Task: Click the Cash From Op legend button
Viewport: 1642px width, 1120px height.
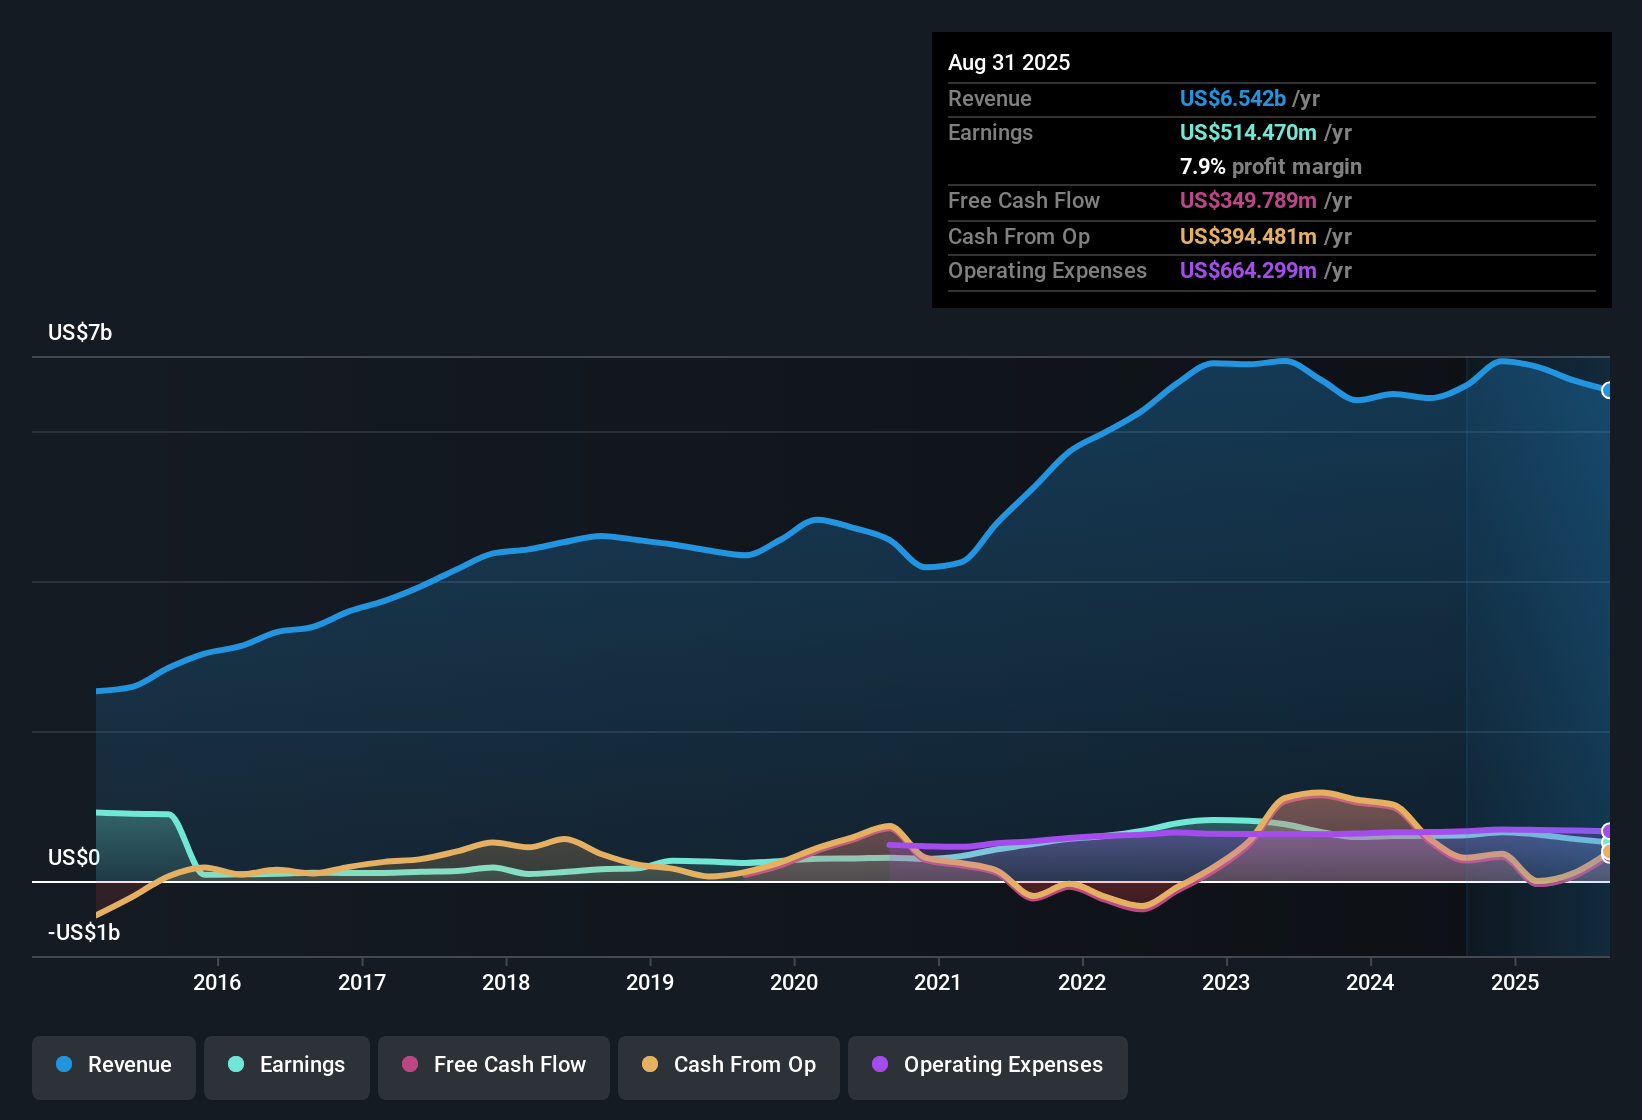Action: pyautogui.click(x=728, y=1065)
